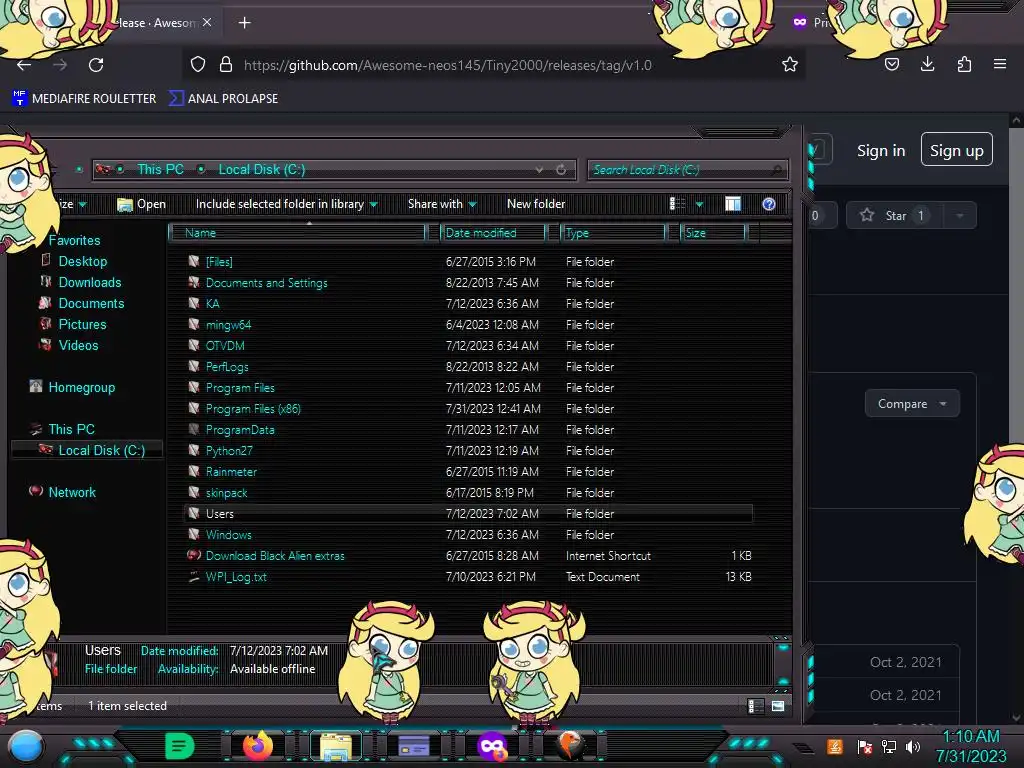Open MEDIAFIRE ROULETTER bookmark

pos(84,99)
